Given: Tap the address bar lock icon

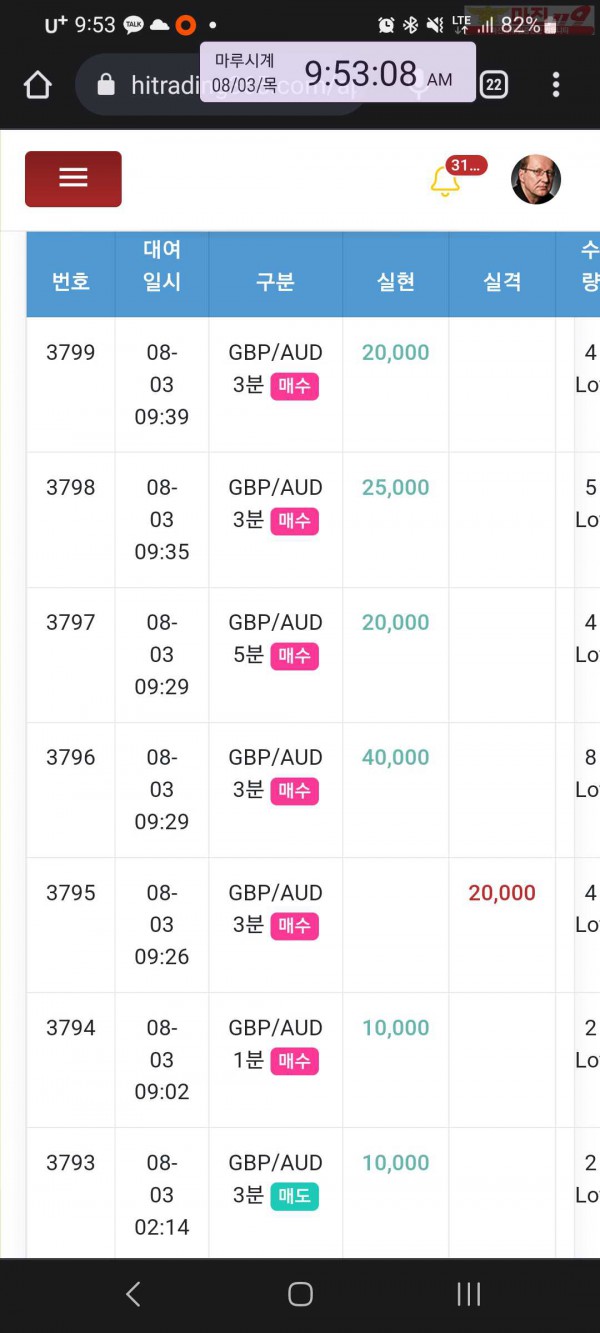Looking at the screenshot, I should coord(106,86).
